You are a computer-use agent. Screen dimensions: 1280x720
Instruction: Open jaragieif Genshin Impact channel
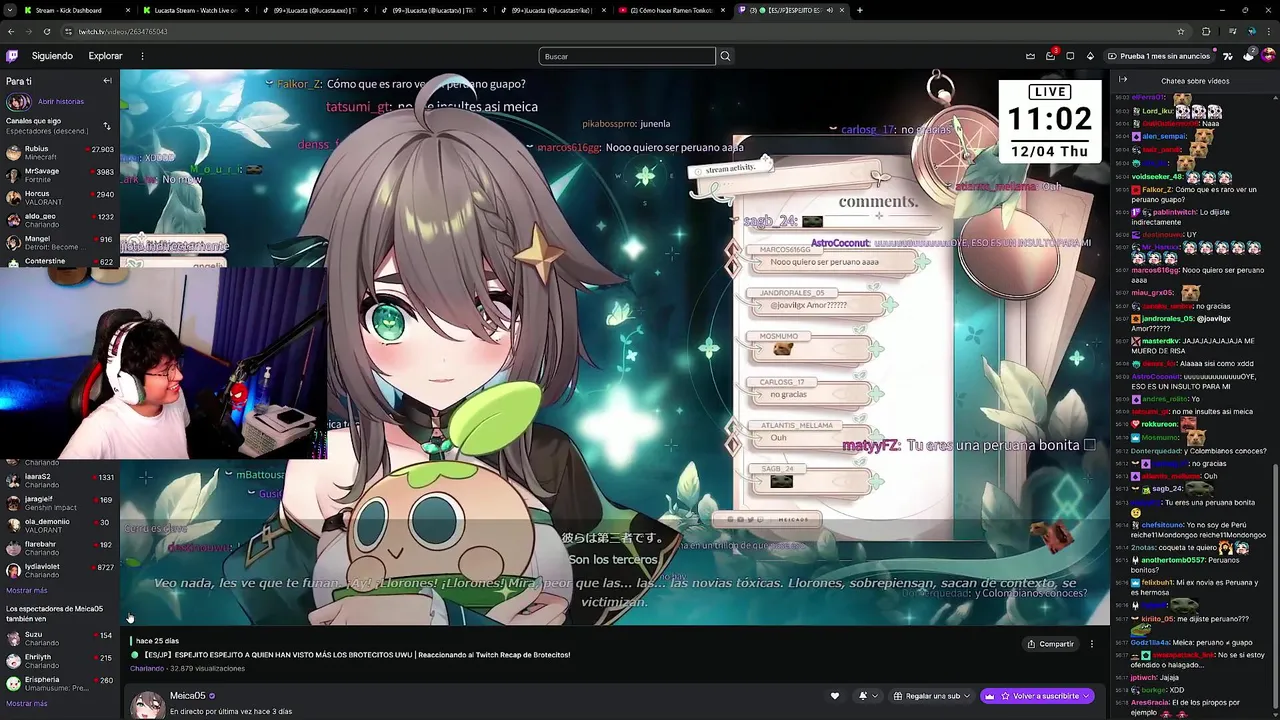[60, 503]
